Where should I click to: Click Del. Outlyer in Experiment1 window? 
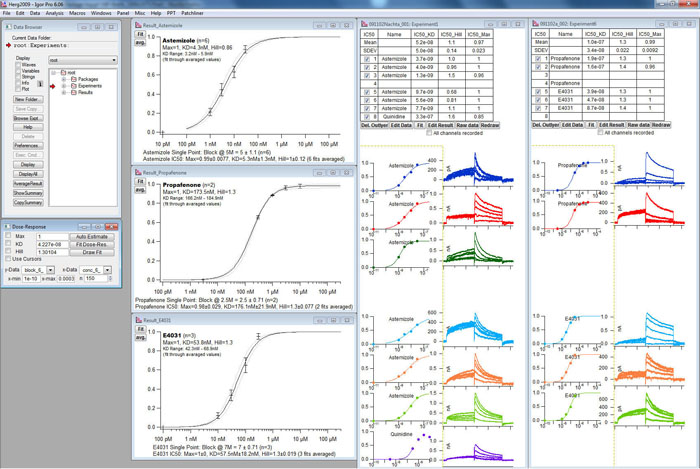click(x=374, y=125)
